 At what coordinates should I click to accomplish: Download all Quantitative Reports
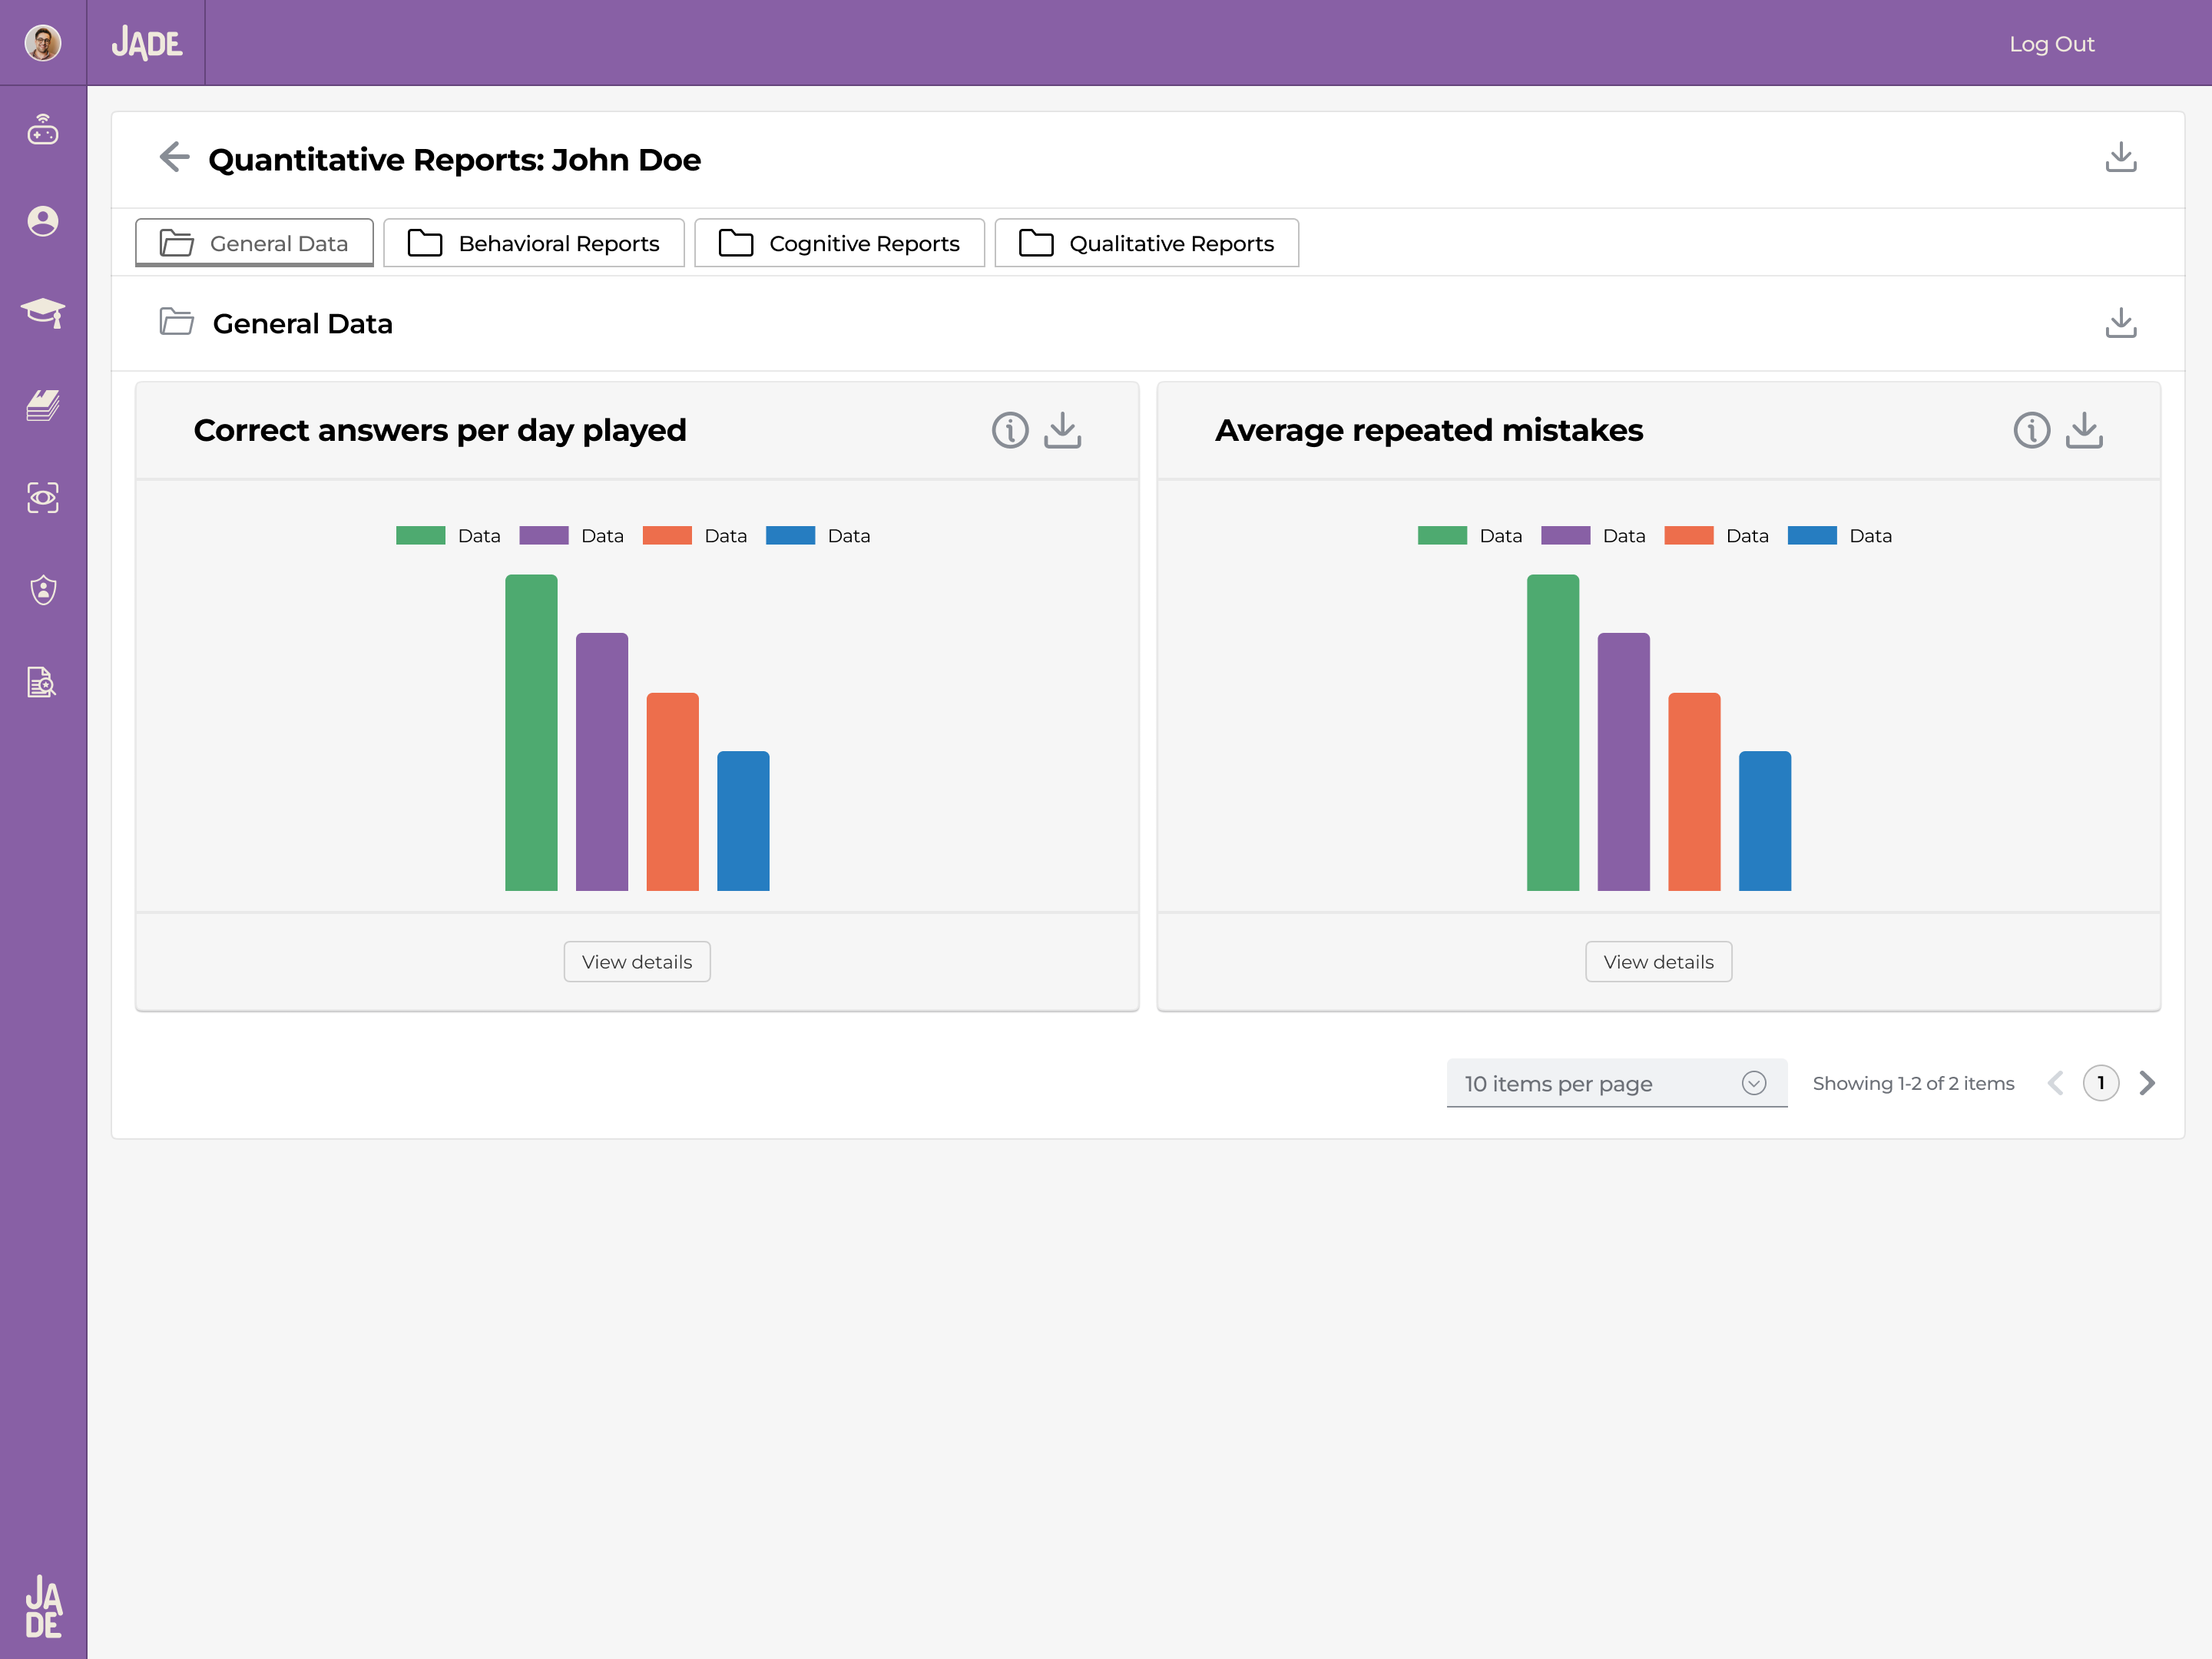[2122, 157]
